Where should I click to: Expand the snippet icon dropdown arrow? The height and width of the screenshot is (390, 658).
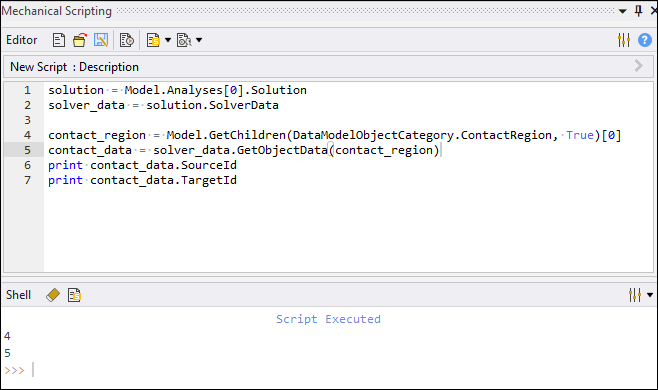click(168, 40)
